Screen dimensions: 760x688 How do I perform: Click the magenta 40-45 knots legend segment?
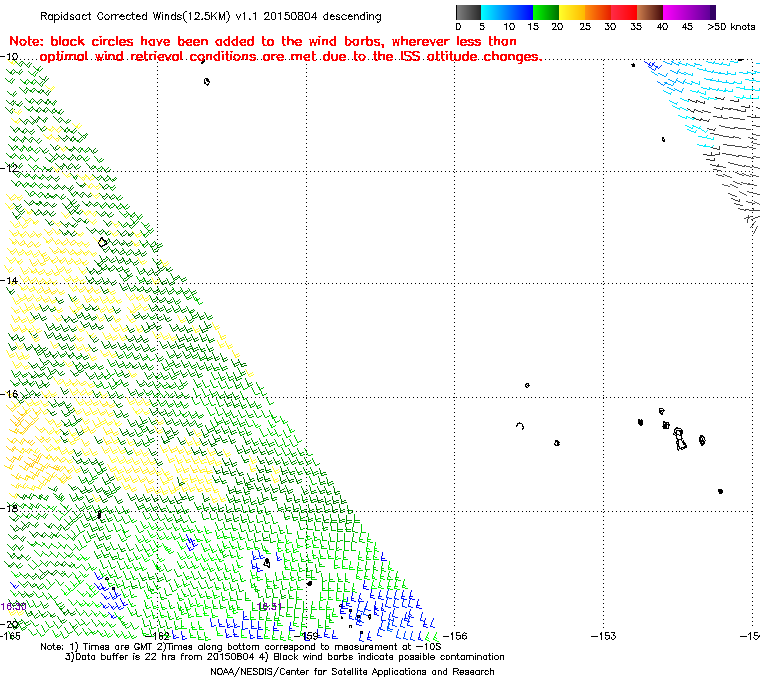tap(676, 12)
